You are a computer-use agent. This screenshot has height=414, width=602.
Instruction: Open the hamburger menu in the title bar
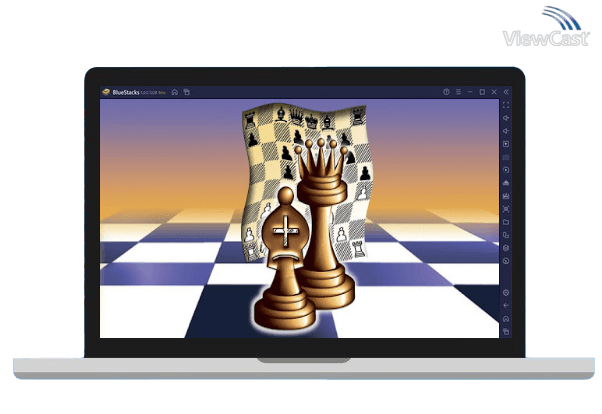(x=458, y=92)
